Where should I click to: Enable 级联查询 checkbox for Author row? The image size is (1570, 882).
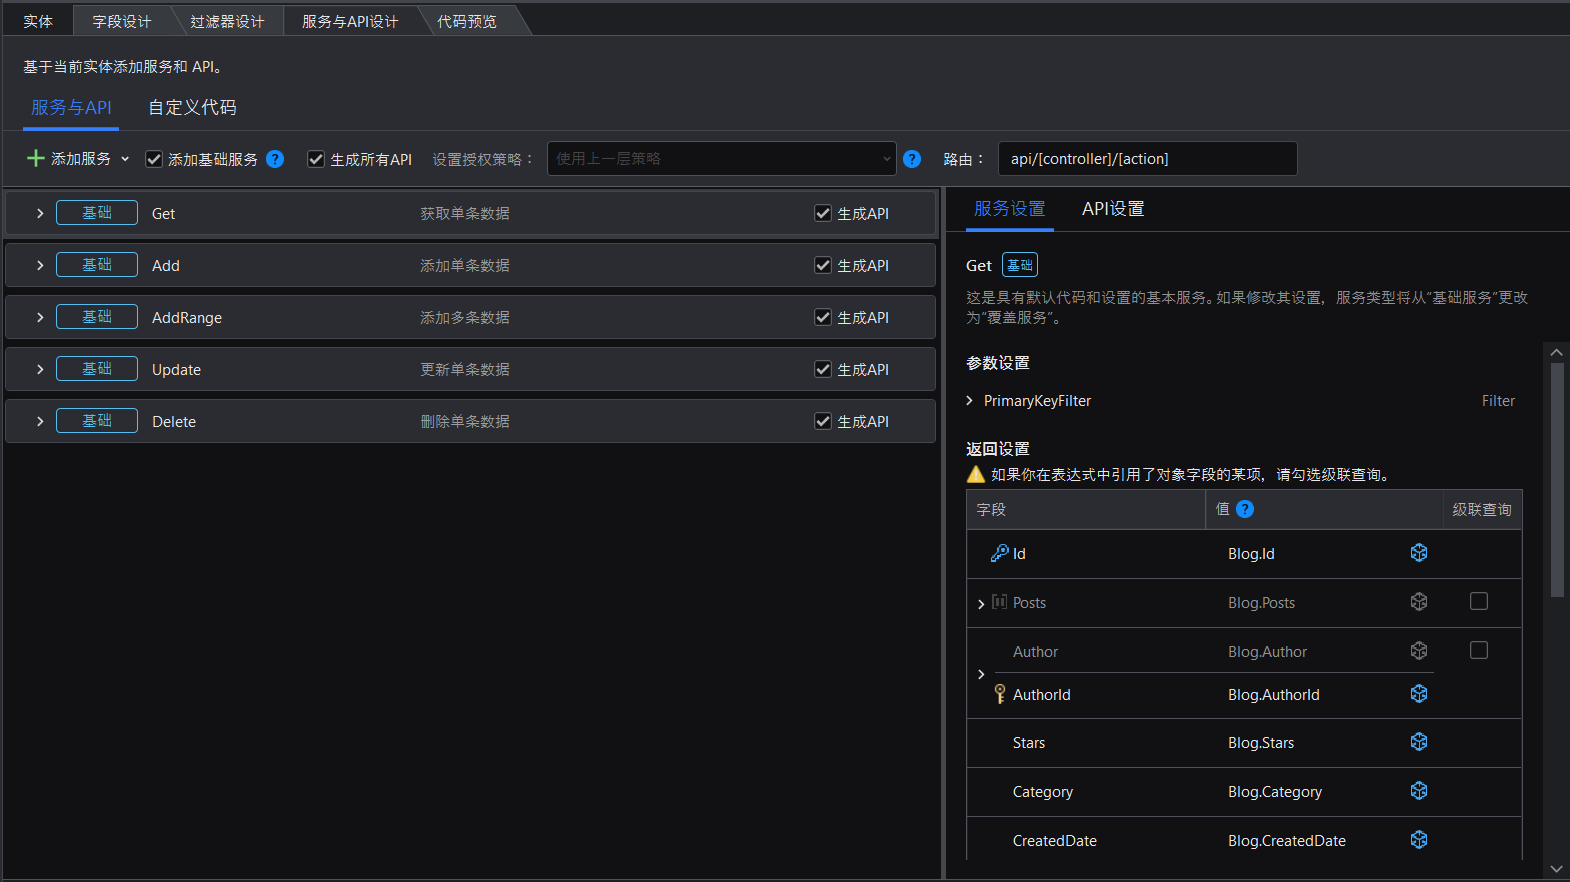[x=1479, y=650]
